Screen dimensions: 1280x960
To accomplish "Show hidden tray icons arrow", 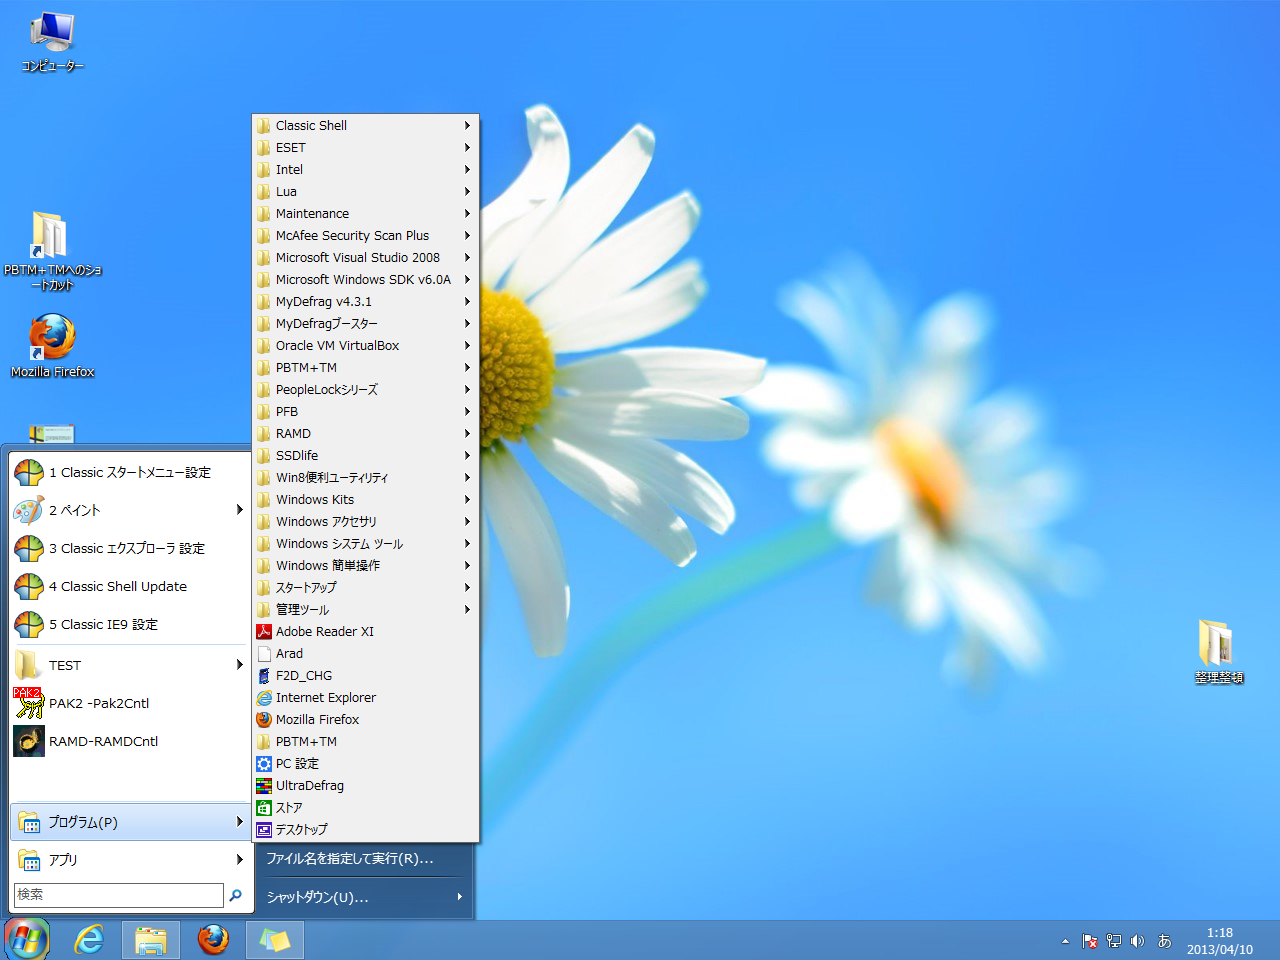I will [1065, 941].
